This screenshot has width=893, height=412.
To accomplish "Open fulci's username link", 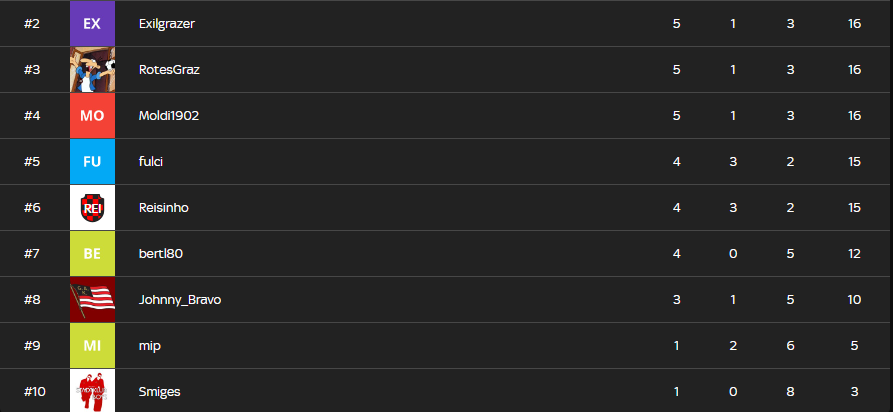I will [x=152, y=161].
